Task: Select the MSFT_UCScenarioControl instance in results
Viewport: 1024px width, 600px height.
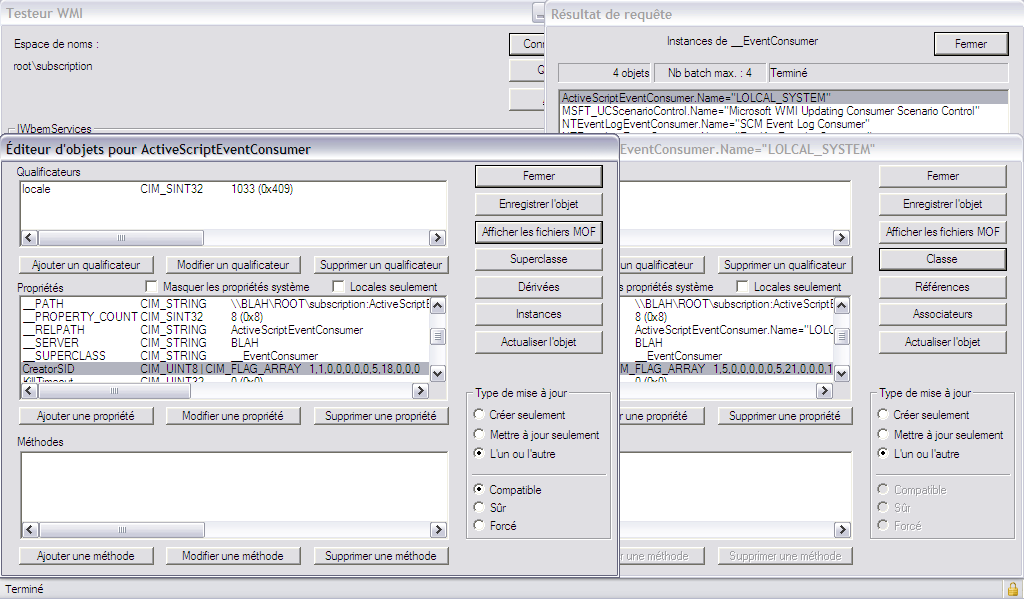Action: point(770,110)
